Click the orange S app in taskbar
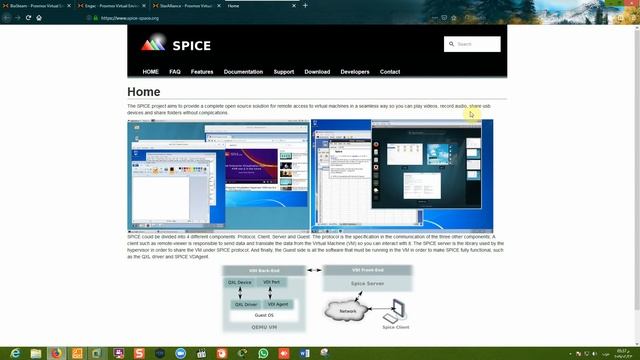The height and width of the screenshot is (360, 640). point(139,353)
